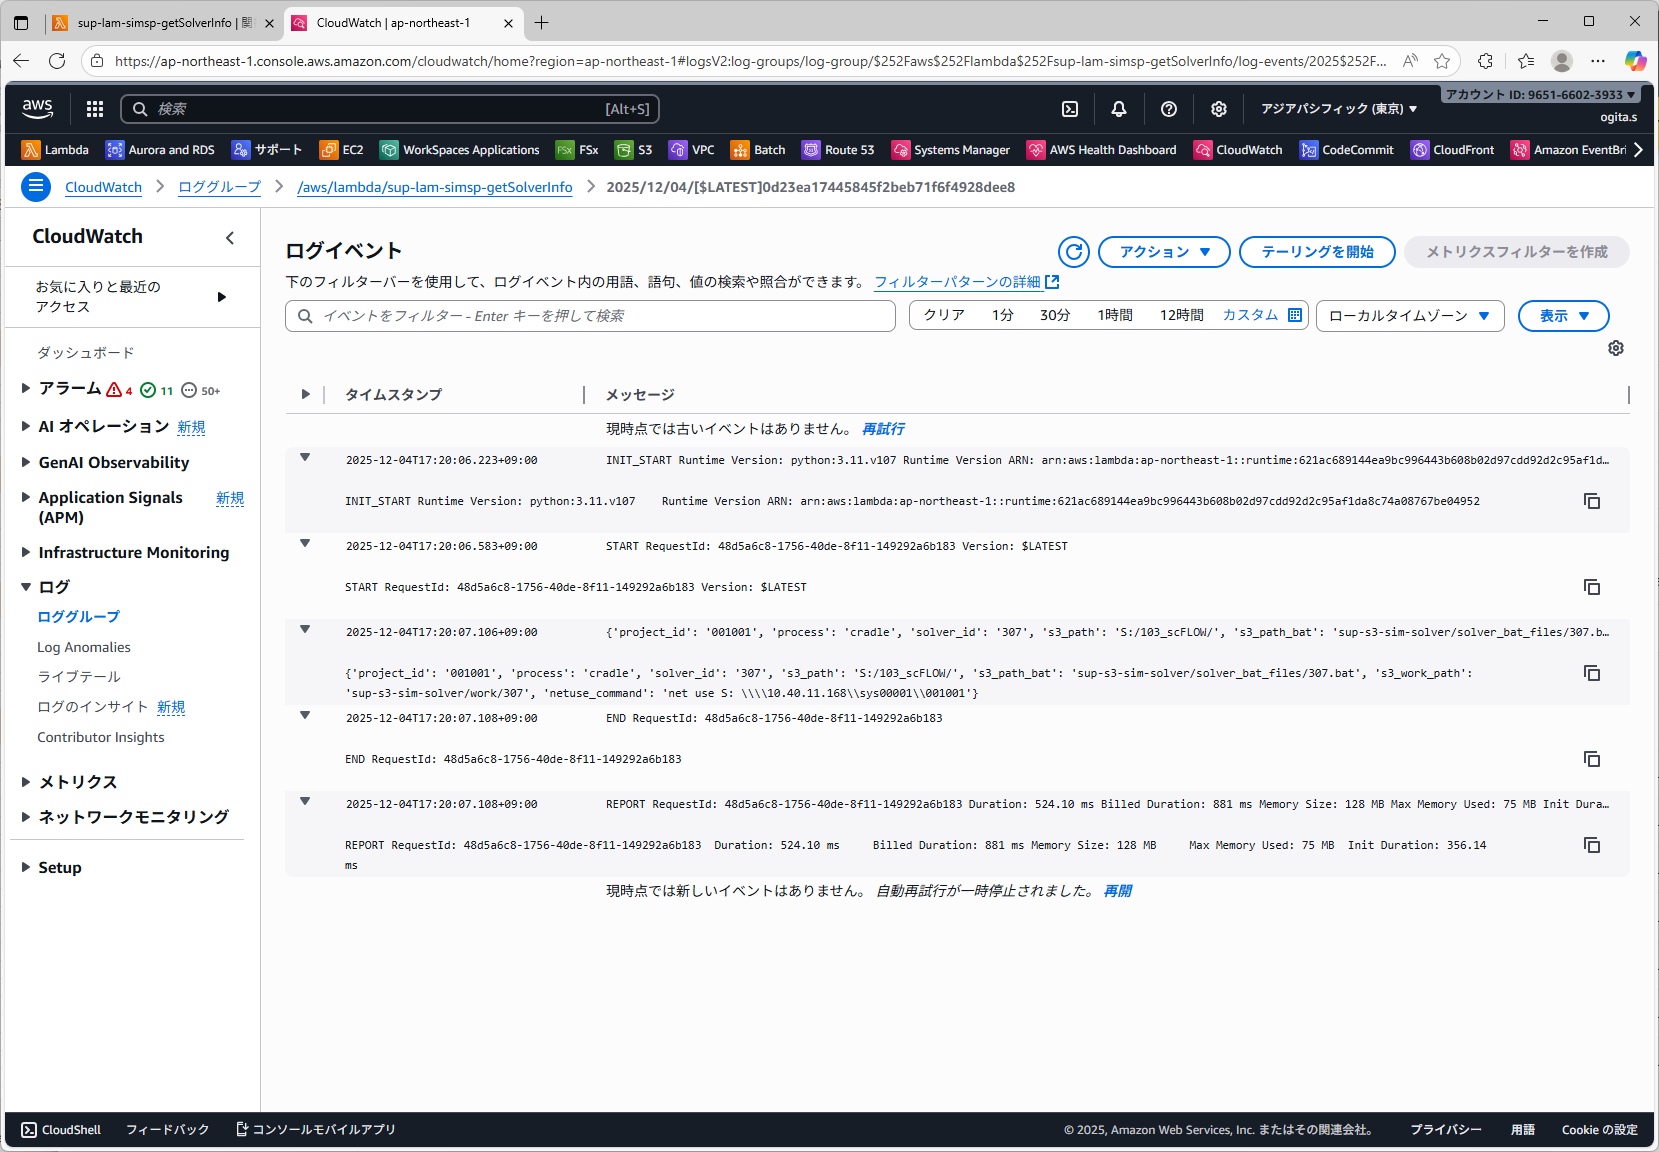Open the ロググループ breadcrumb link

219,187
